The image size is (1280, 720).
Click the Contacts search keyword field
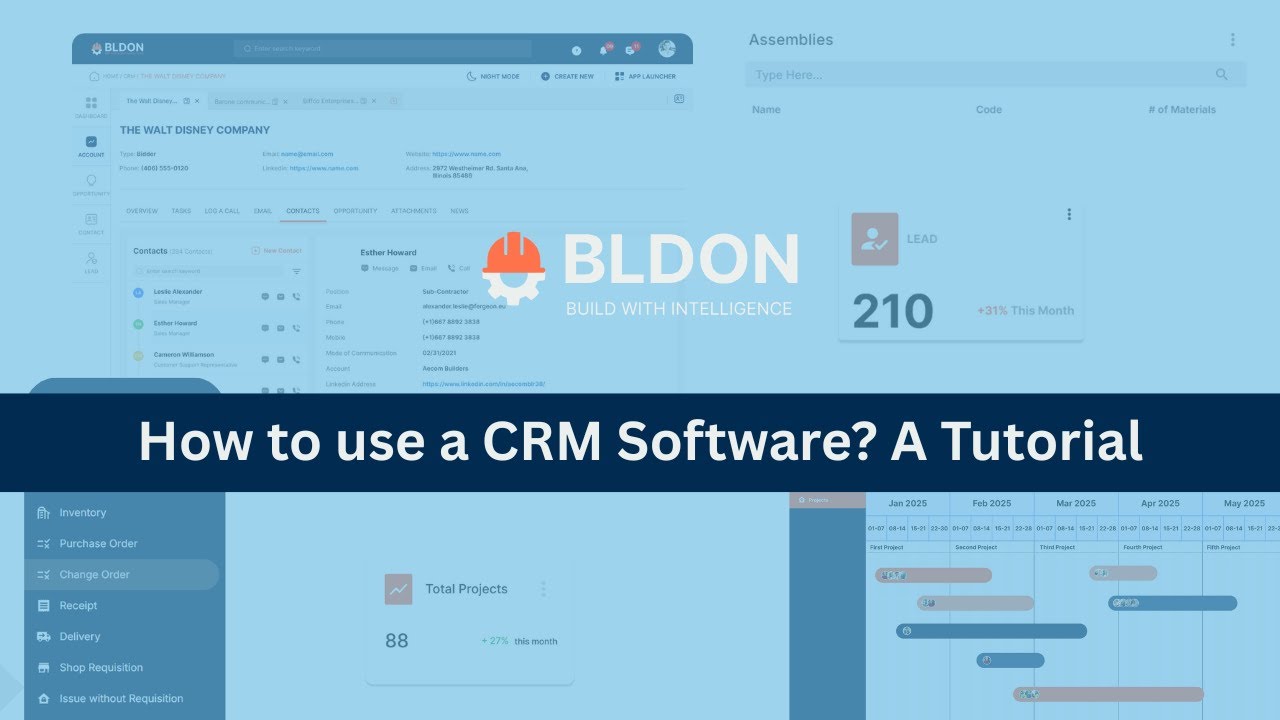click(x=208, y=271)
